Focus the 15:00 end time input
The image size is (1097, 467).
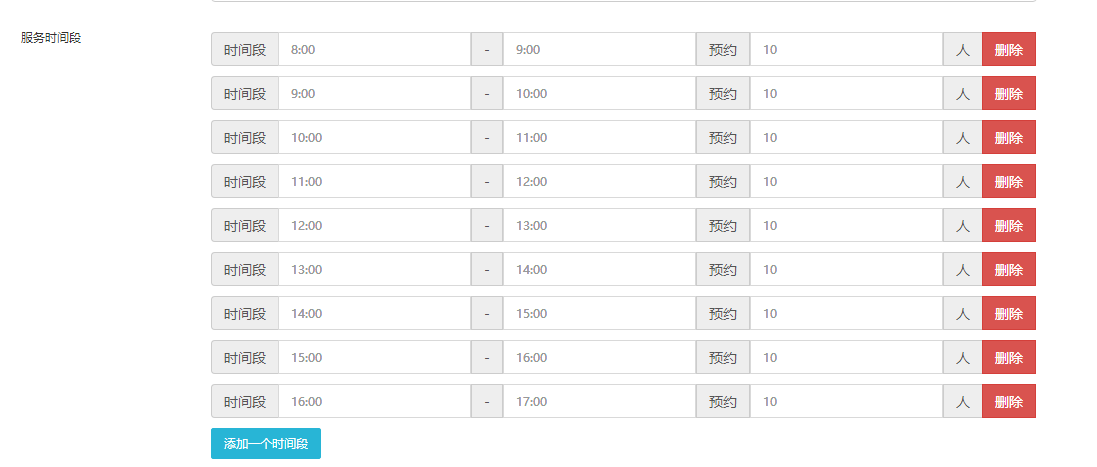(598, 313)
